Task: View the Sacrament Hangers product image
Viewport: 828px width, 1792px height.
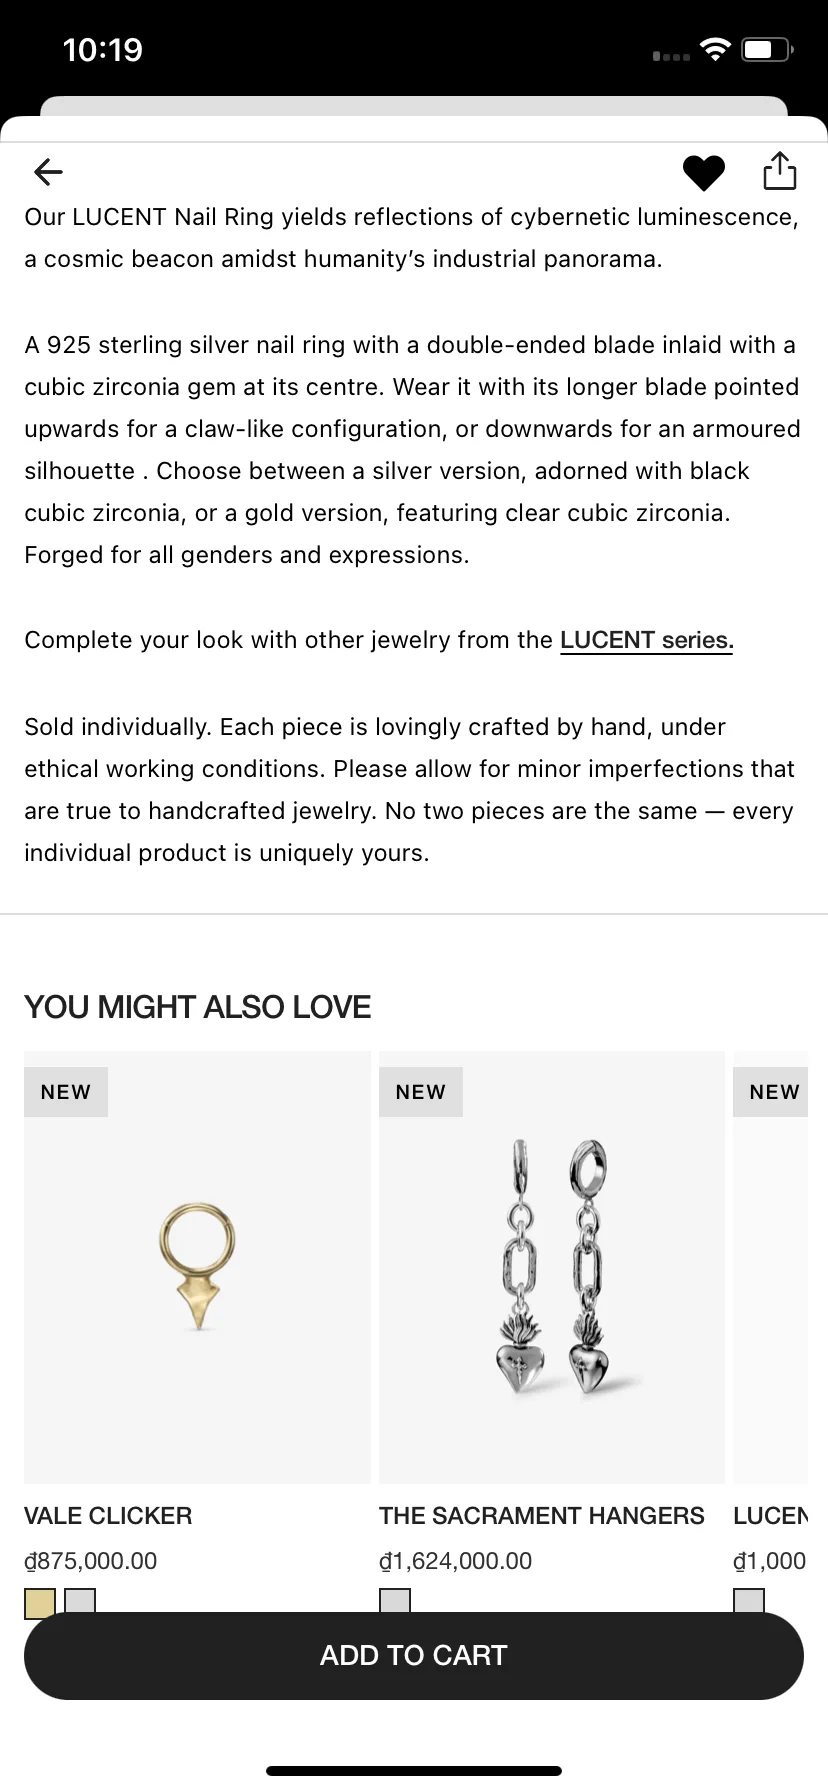Action: (x=552, y=1266)
